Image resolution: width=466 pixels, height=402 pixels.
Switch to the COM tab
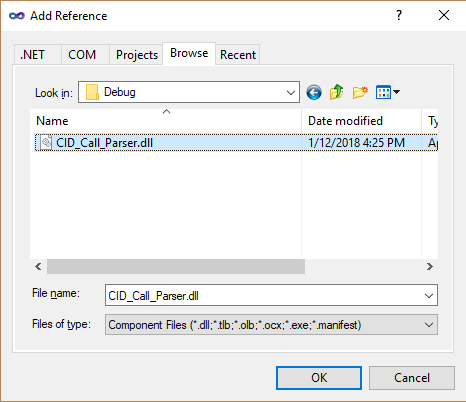click(x=82, y=55)
